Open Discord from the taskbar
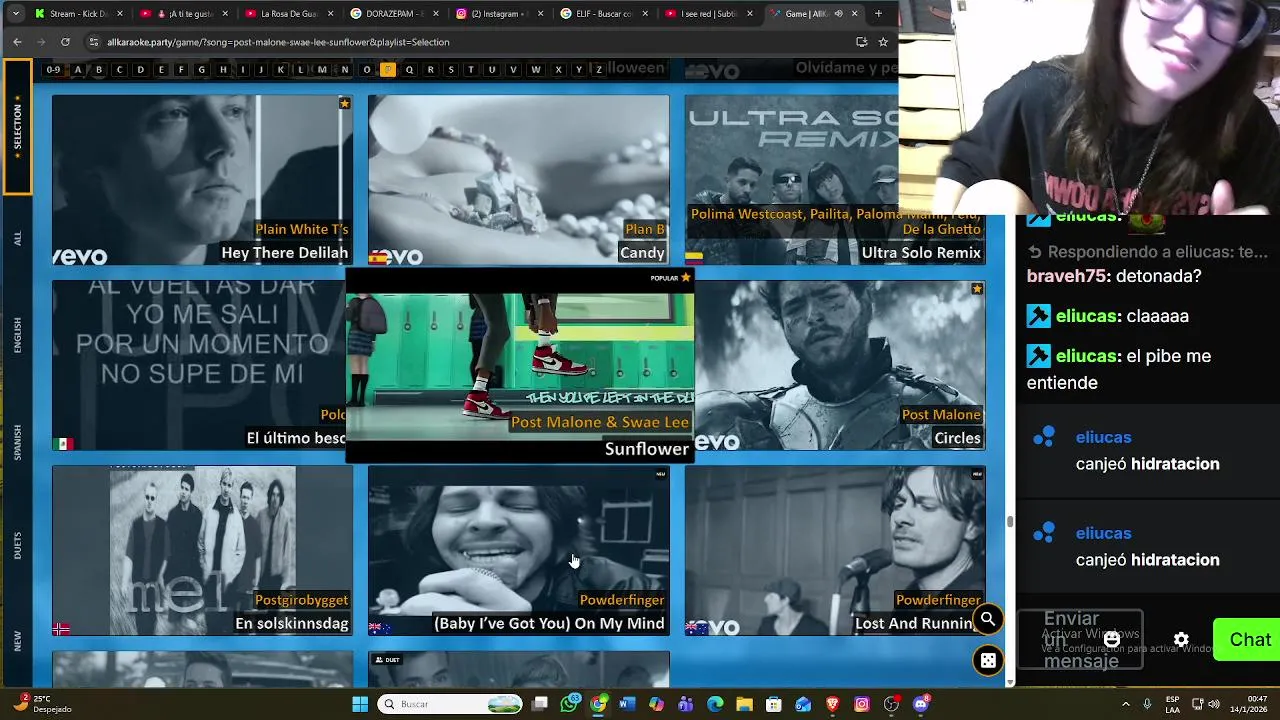This screenshot has width=1280, height=720. click(x=921, y=704)
